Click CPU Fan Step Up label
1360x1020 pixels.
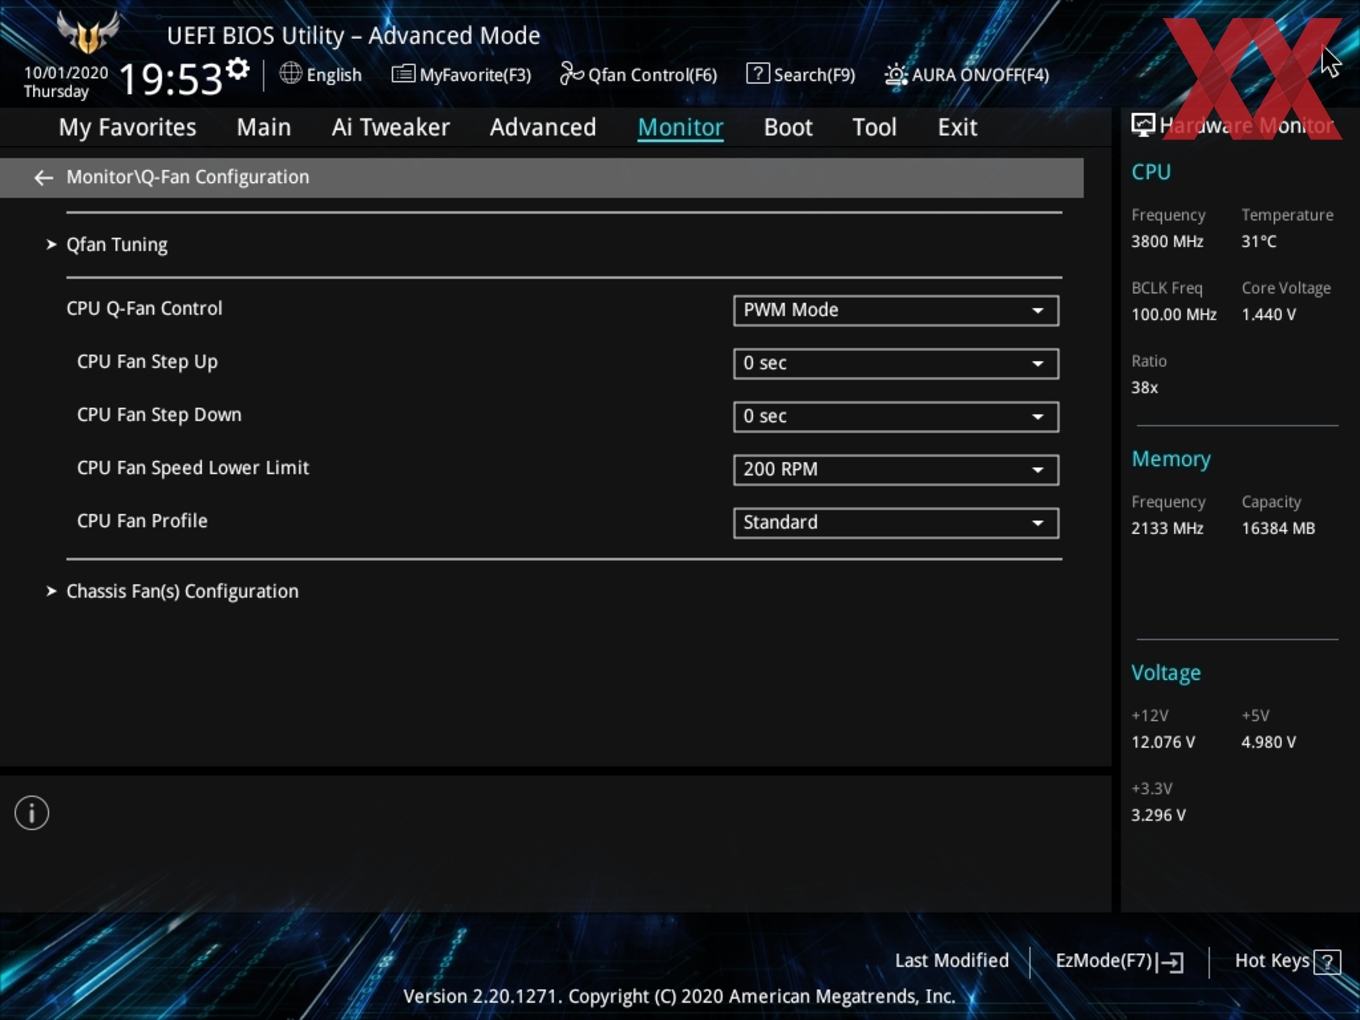click(147, 362)
